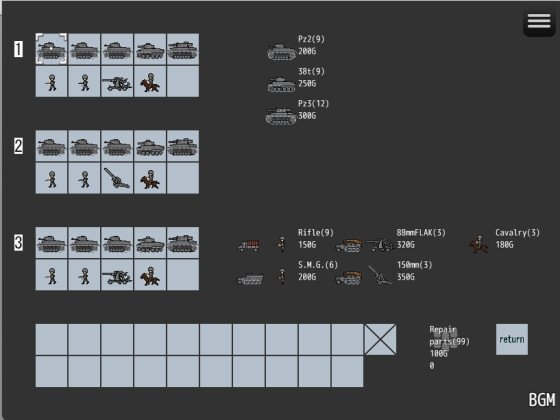Image resolution: width=560 pixels, height=420 pixels.
Task: Choose the half-track tow beside 150mm
Action: [349, 278]
